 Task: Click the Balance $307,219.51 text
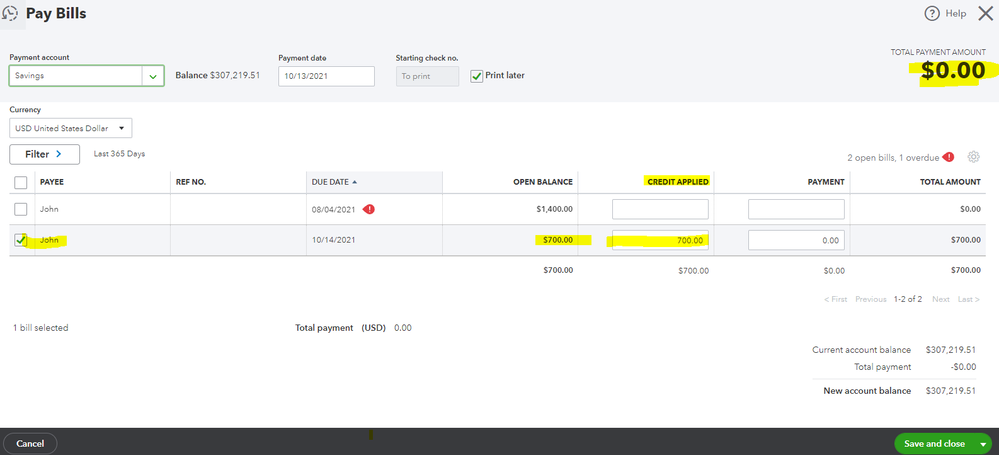pyautogui.click(x=217, y=75)
